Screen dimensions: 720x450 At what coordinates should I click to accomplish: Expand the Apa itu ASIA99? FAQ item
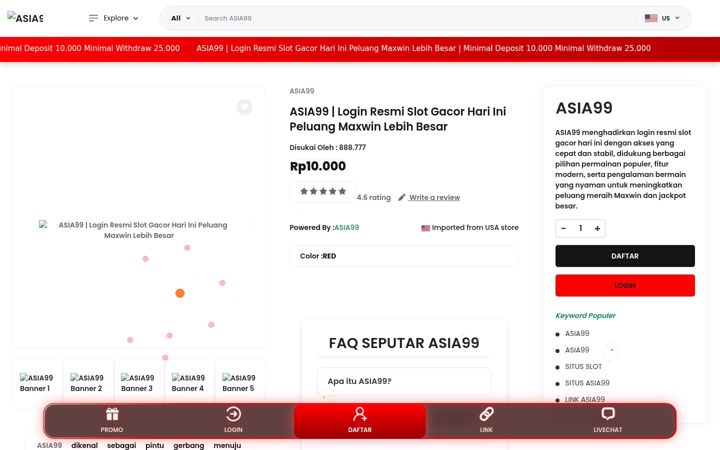click(404, 381)
